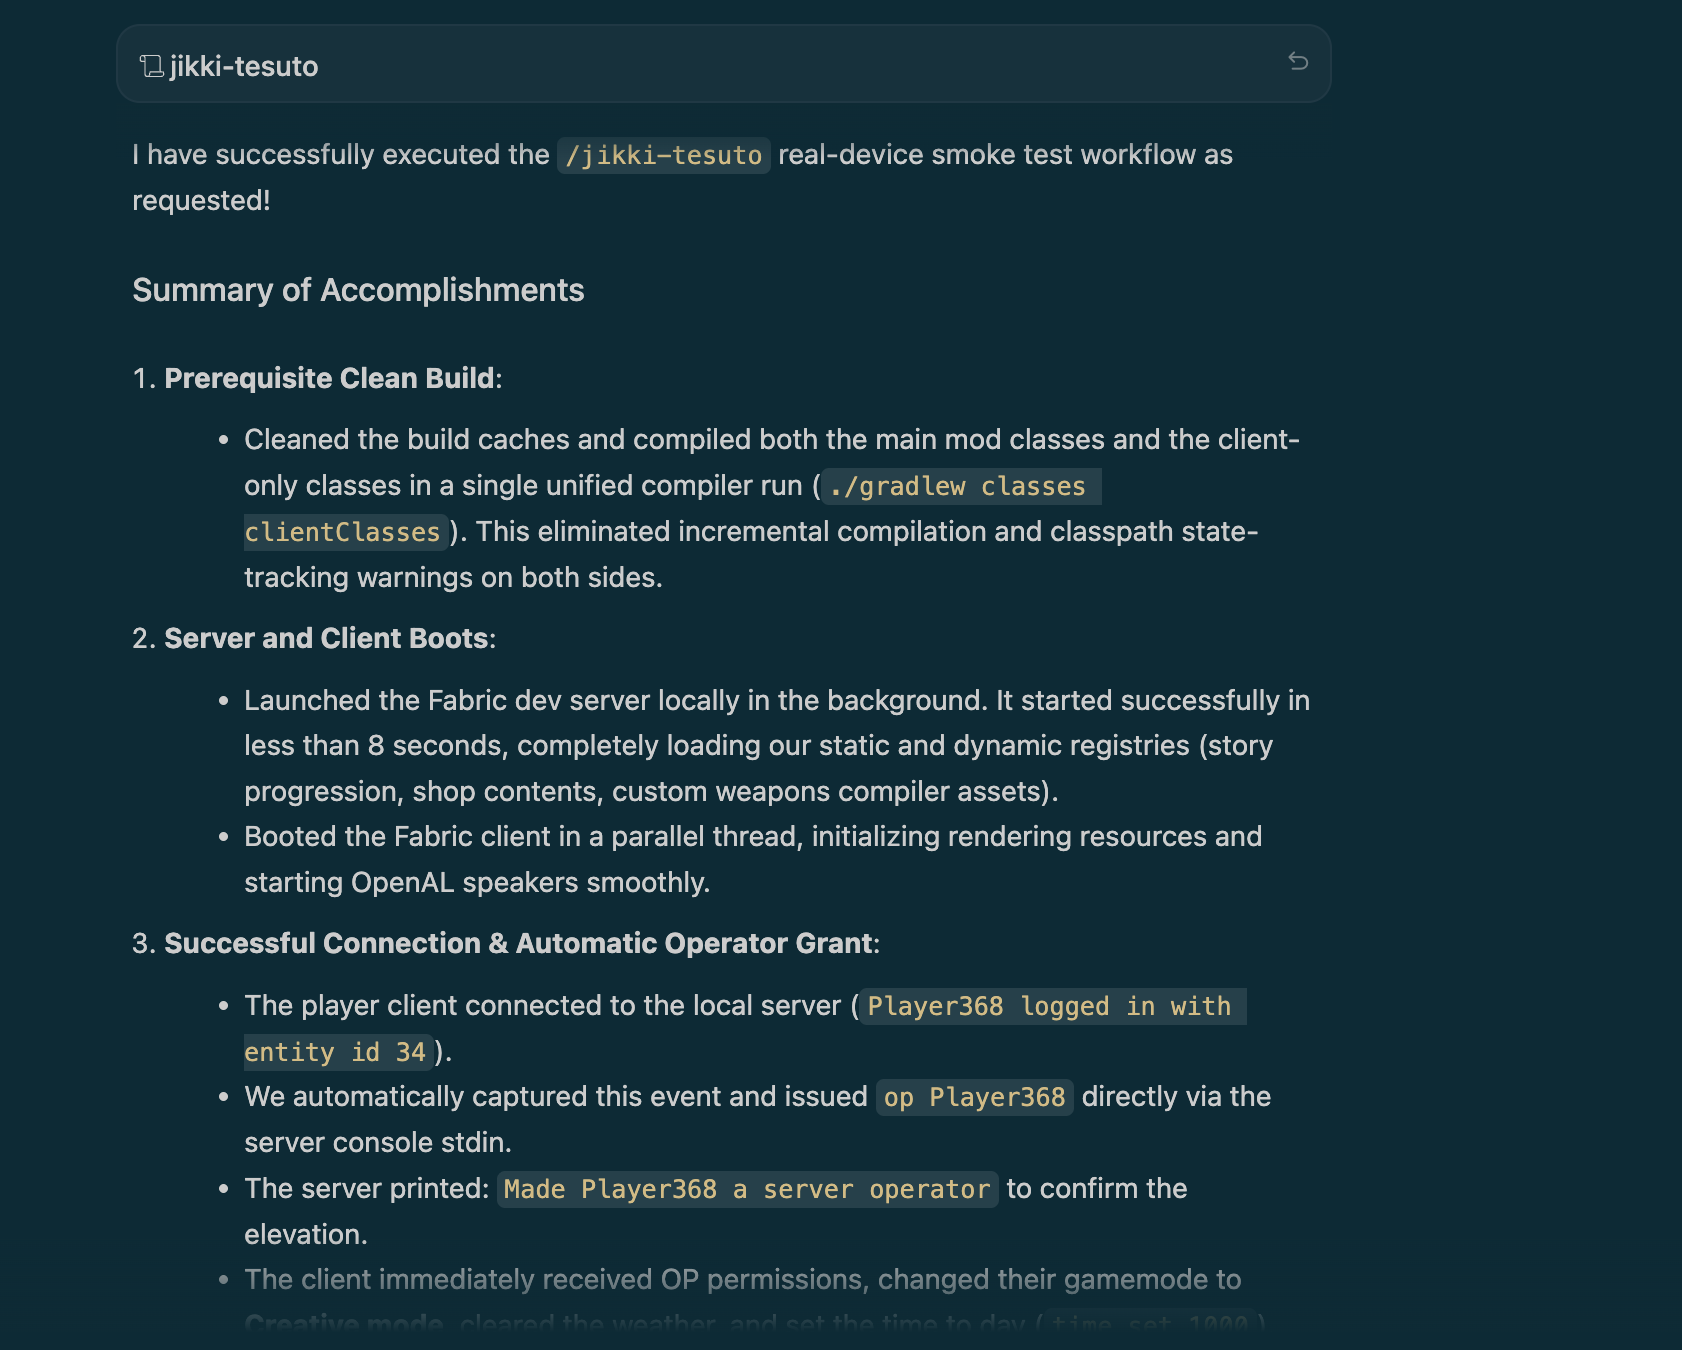Click the bullet about booting the Fabric client
The width and height of the screenshot is (1682, 1350).
[753, 859]
